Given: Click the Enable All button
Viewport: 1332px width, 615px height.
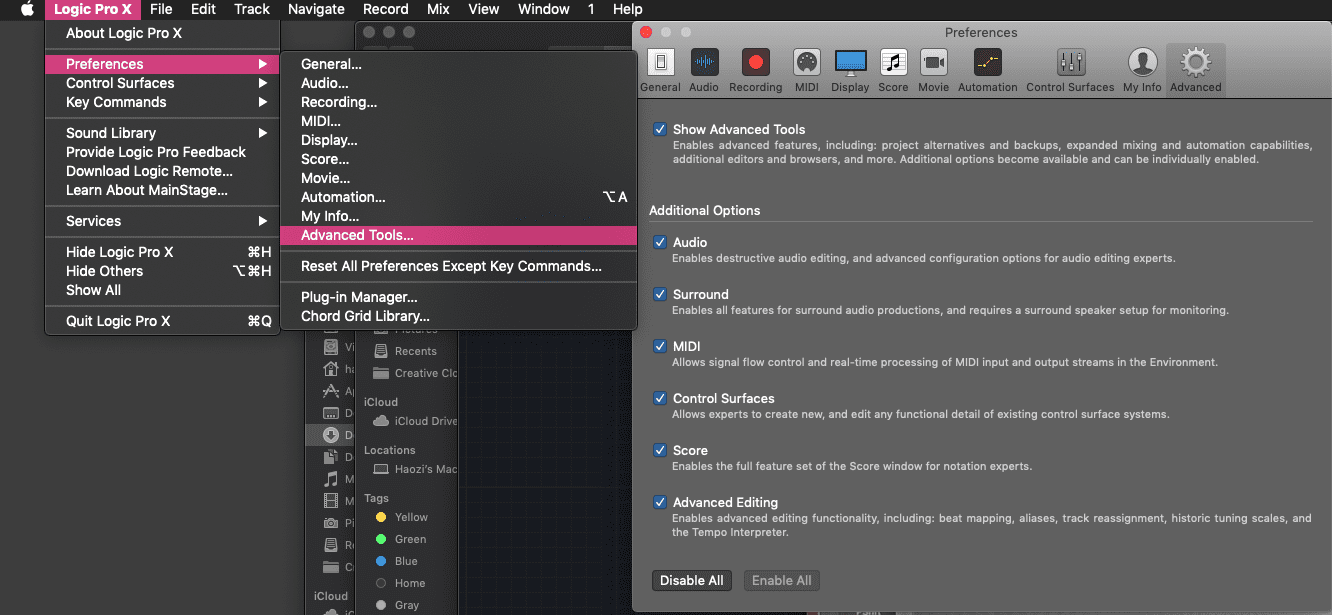Looking at the screenshot, I should [782, 580].
